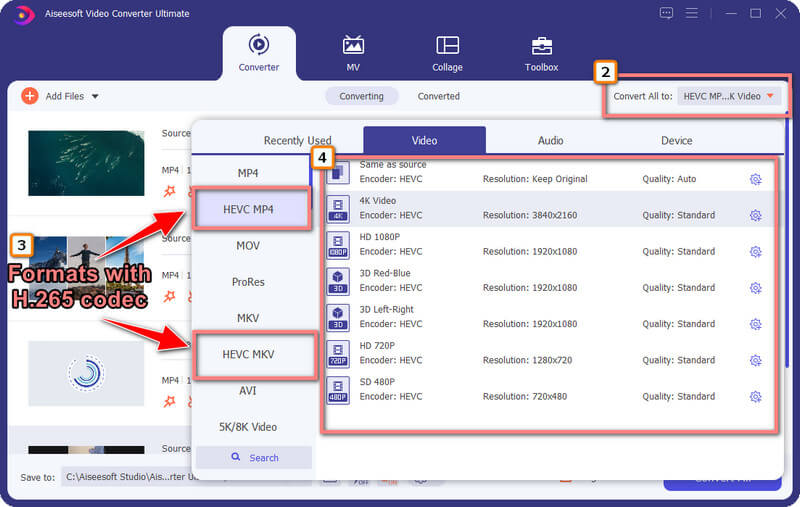
Task: Show the Converted list
Action: click(438, 96)
